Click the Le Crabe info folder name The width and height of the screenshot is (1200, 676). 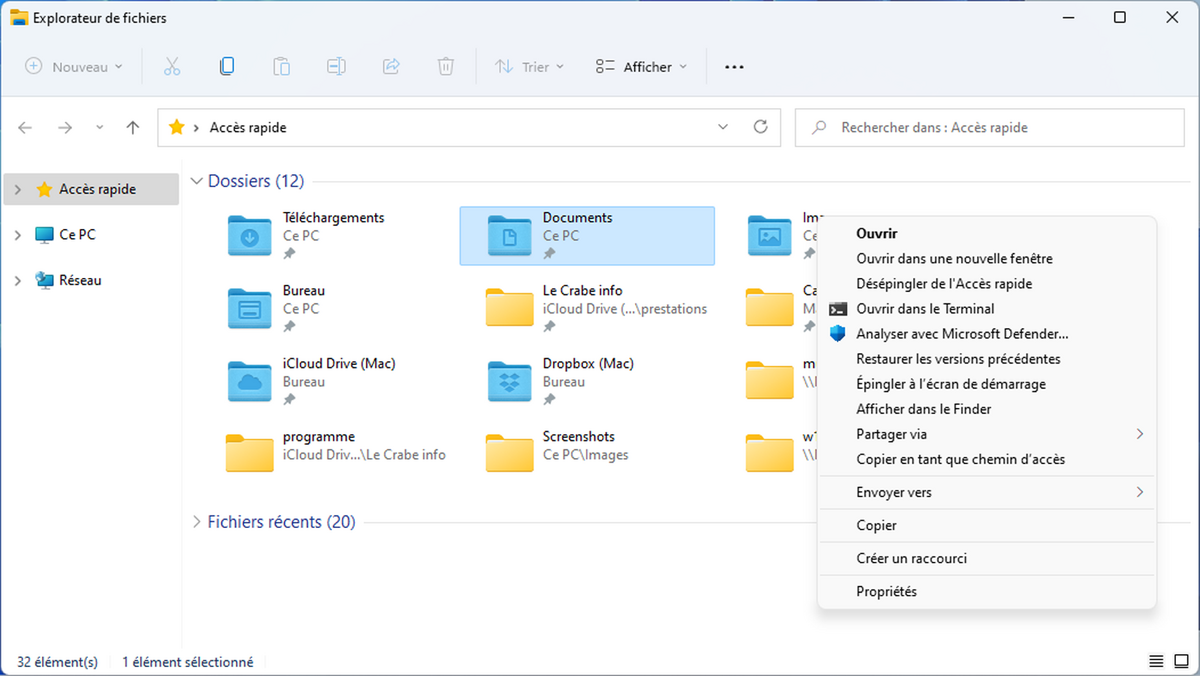(583, 291)
